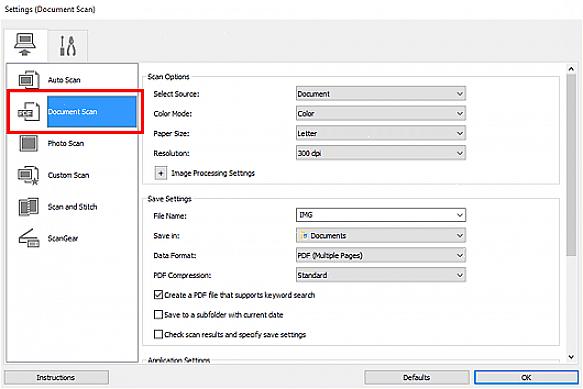Select Auto Scan label in sidebar

coord(64,80)
